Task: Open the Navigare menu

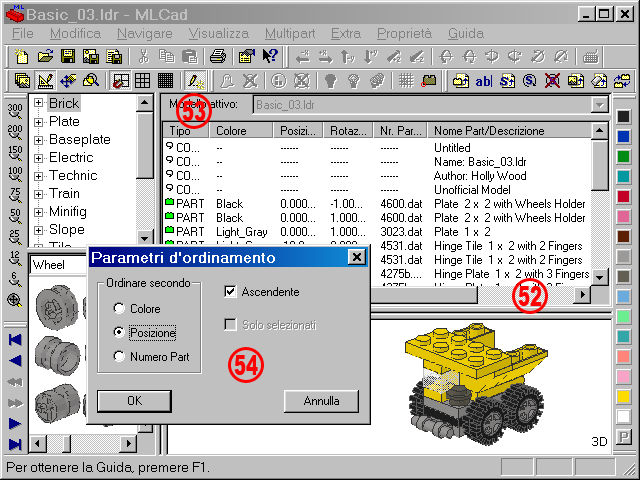Action: coord(144,33)
